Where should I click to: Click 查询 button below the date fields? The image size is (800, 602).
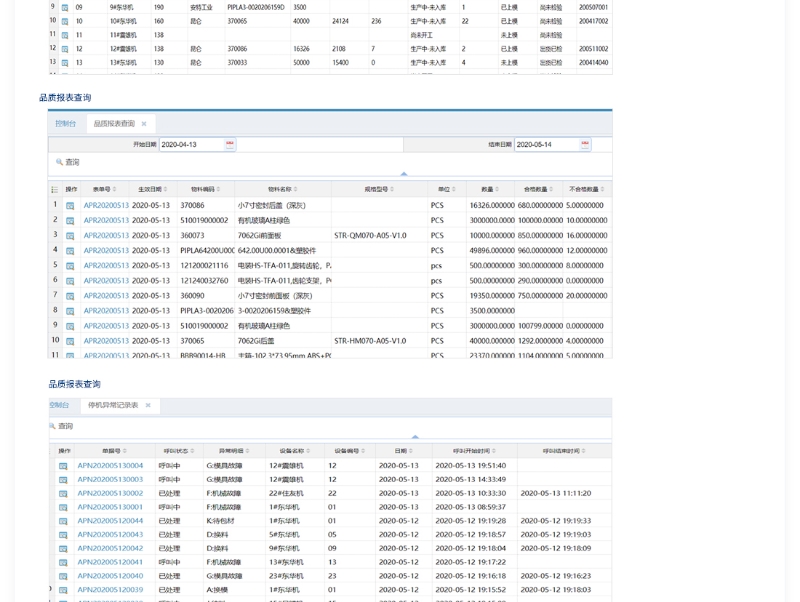tap(68, 162)
